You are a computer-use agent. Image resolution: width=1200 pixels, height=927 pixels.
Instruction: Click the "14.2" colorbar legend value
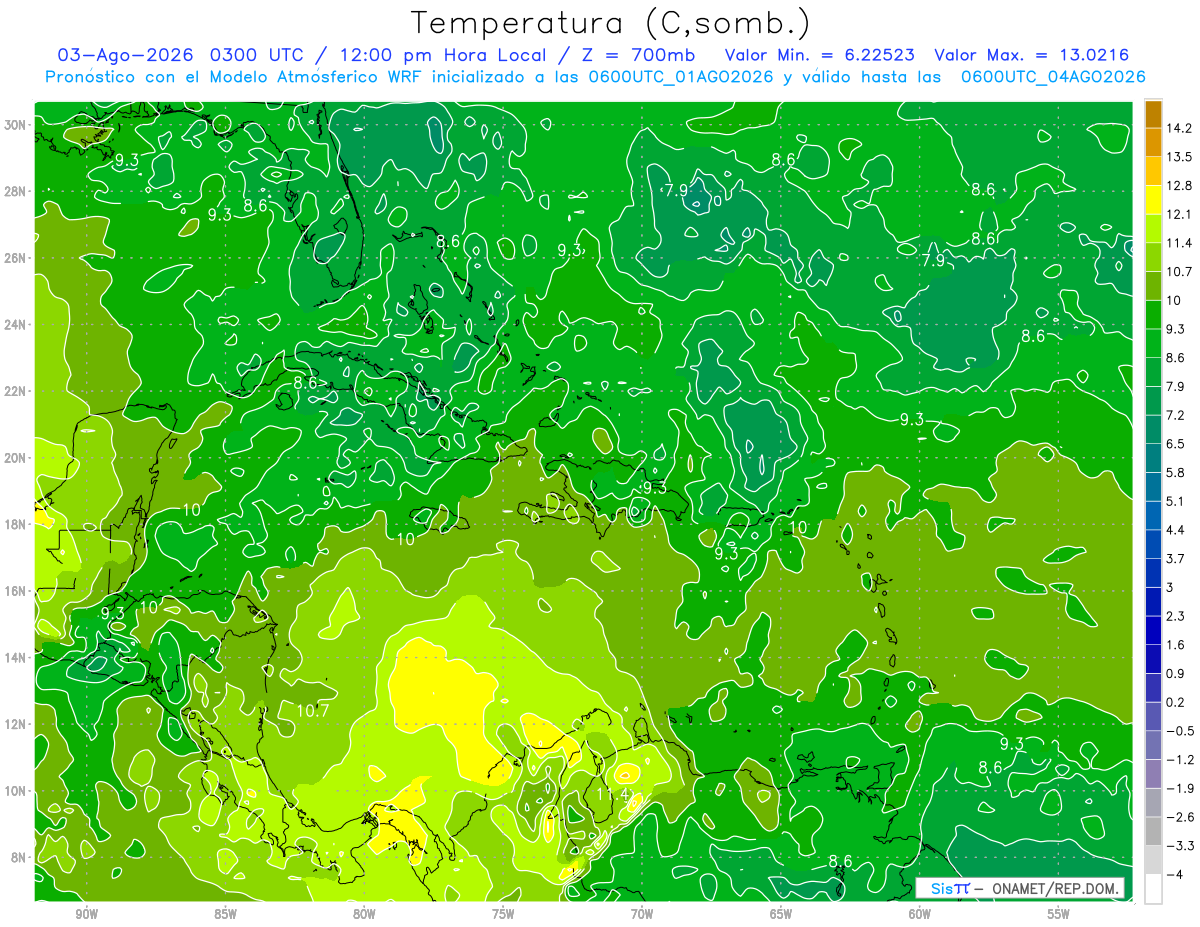[x=1179, y=128]
